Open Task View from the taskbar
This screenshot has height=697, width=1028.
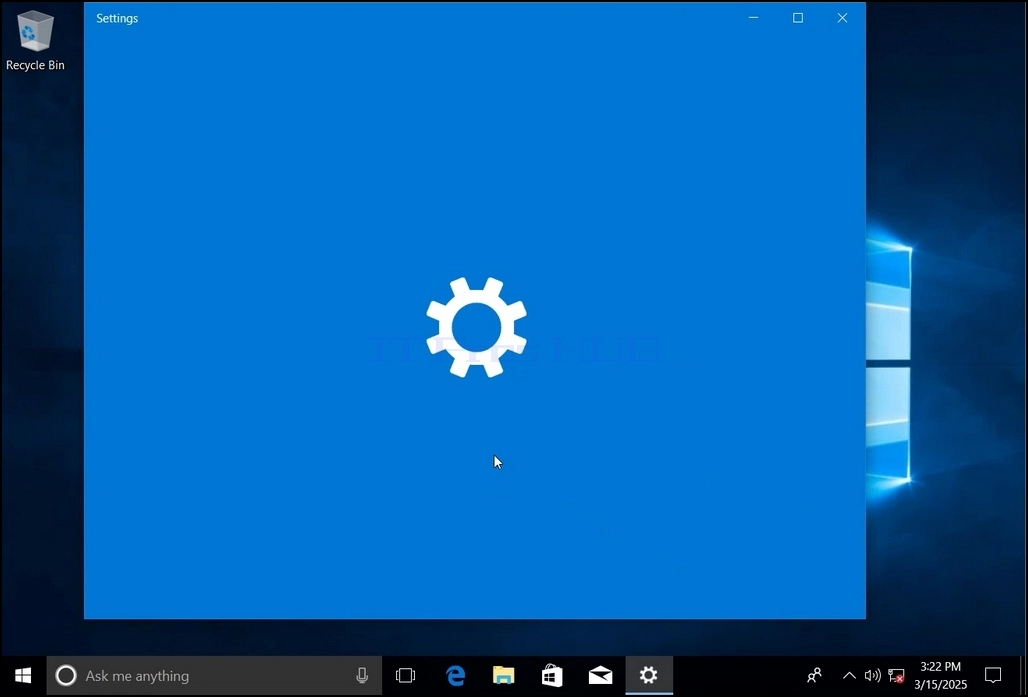tap(406, 675)
